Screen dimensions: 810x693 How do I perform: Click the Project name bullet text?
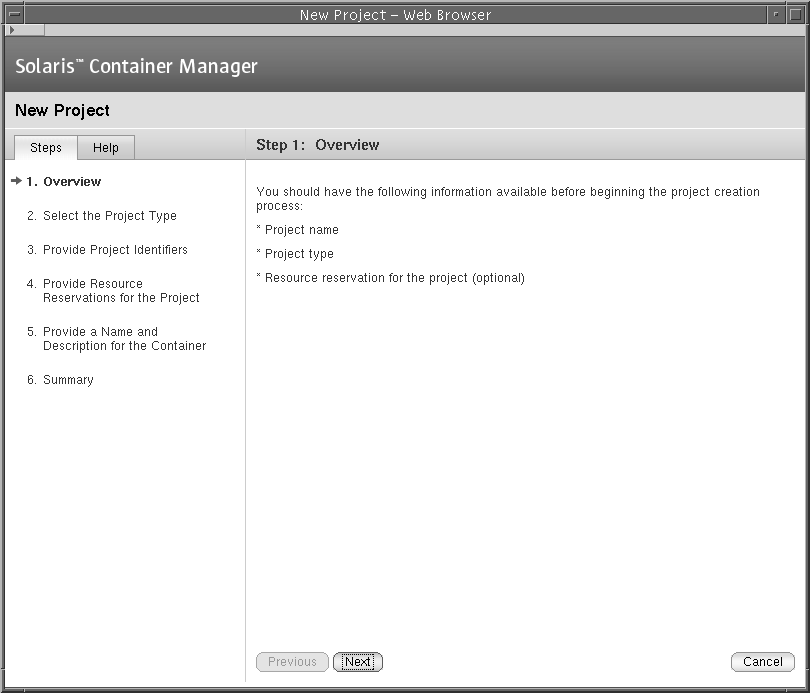point(302,230)
